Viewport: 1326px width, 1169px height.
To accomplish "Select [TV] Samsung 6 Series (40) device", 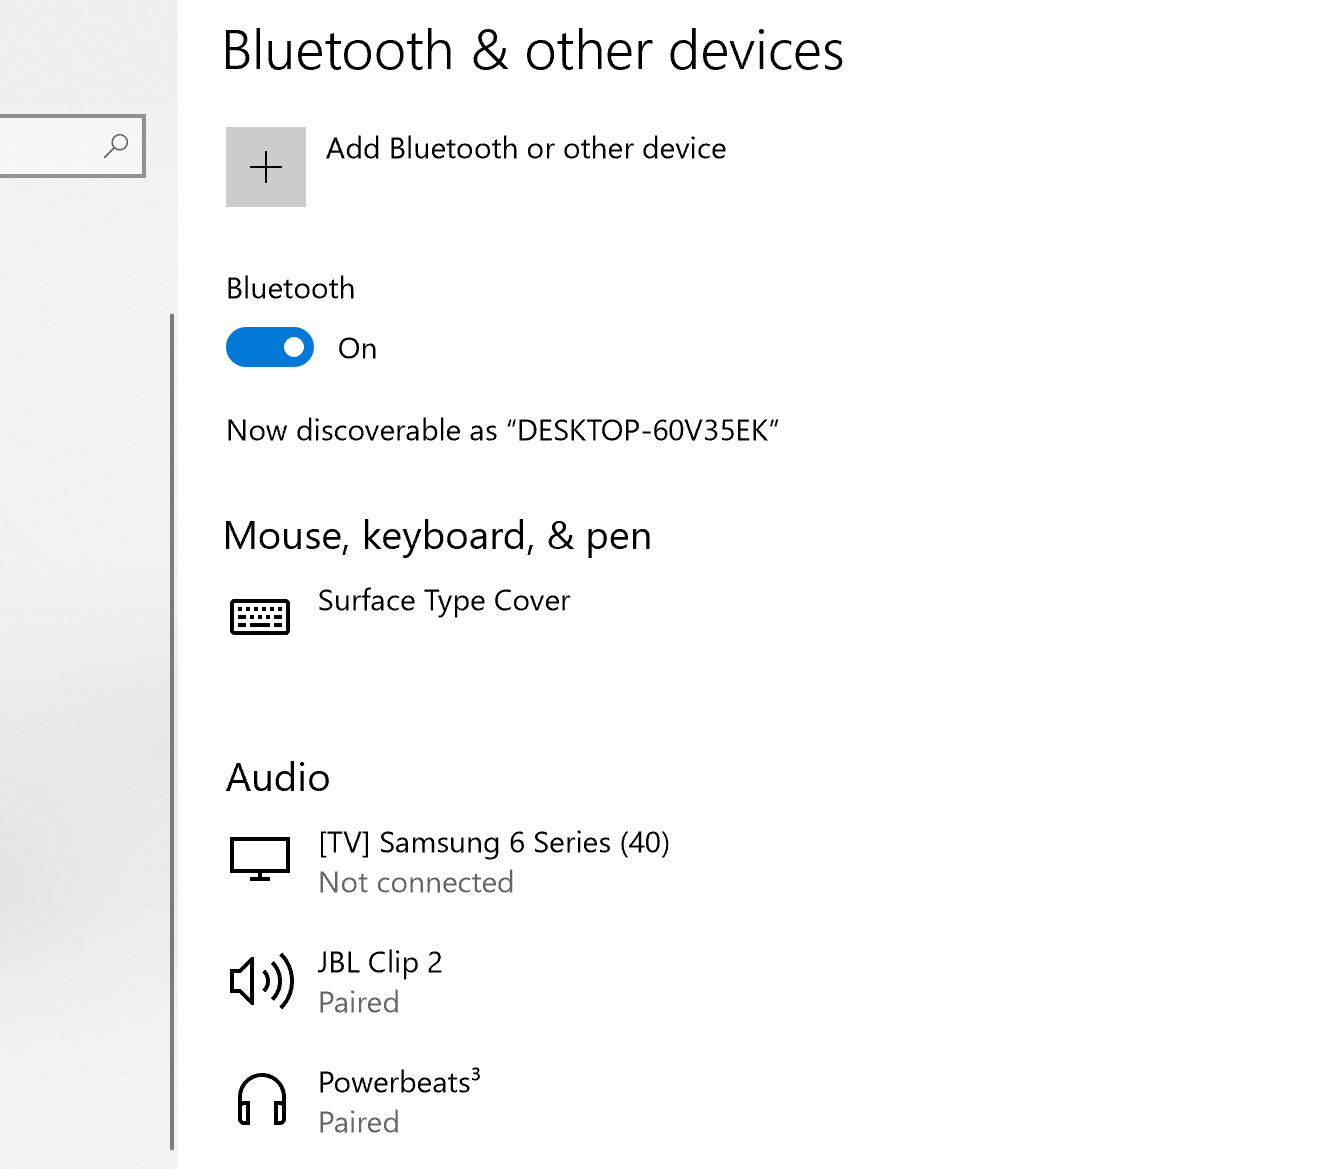I will [x=494, y=843].
